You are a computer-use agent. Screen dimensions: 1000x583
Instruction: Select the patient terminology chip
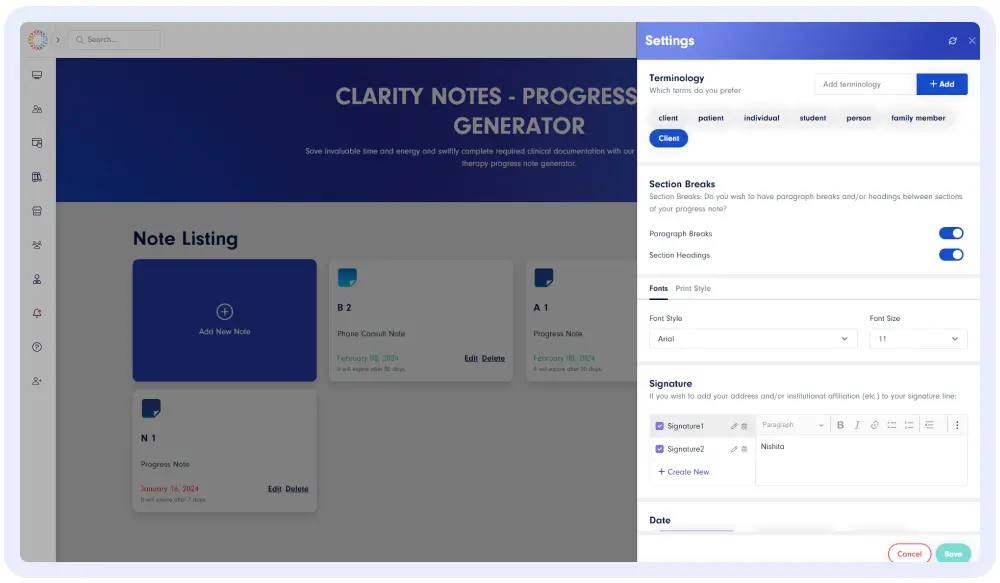pos(710,118)
